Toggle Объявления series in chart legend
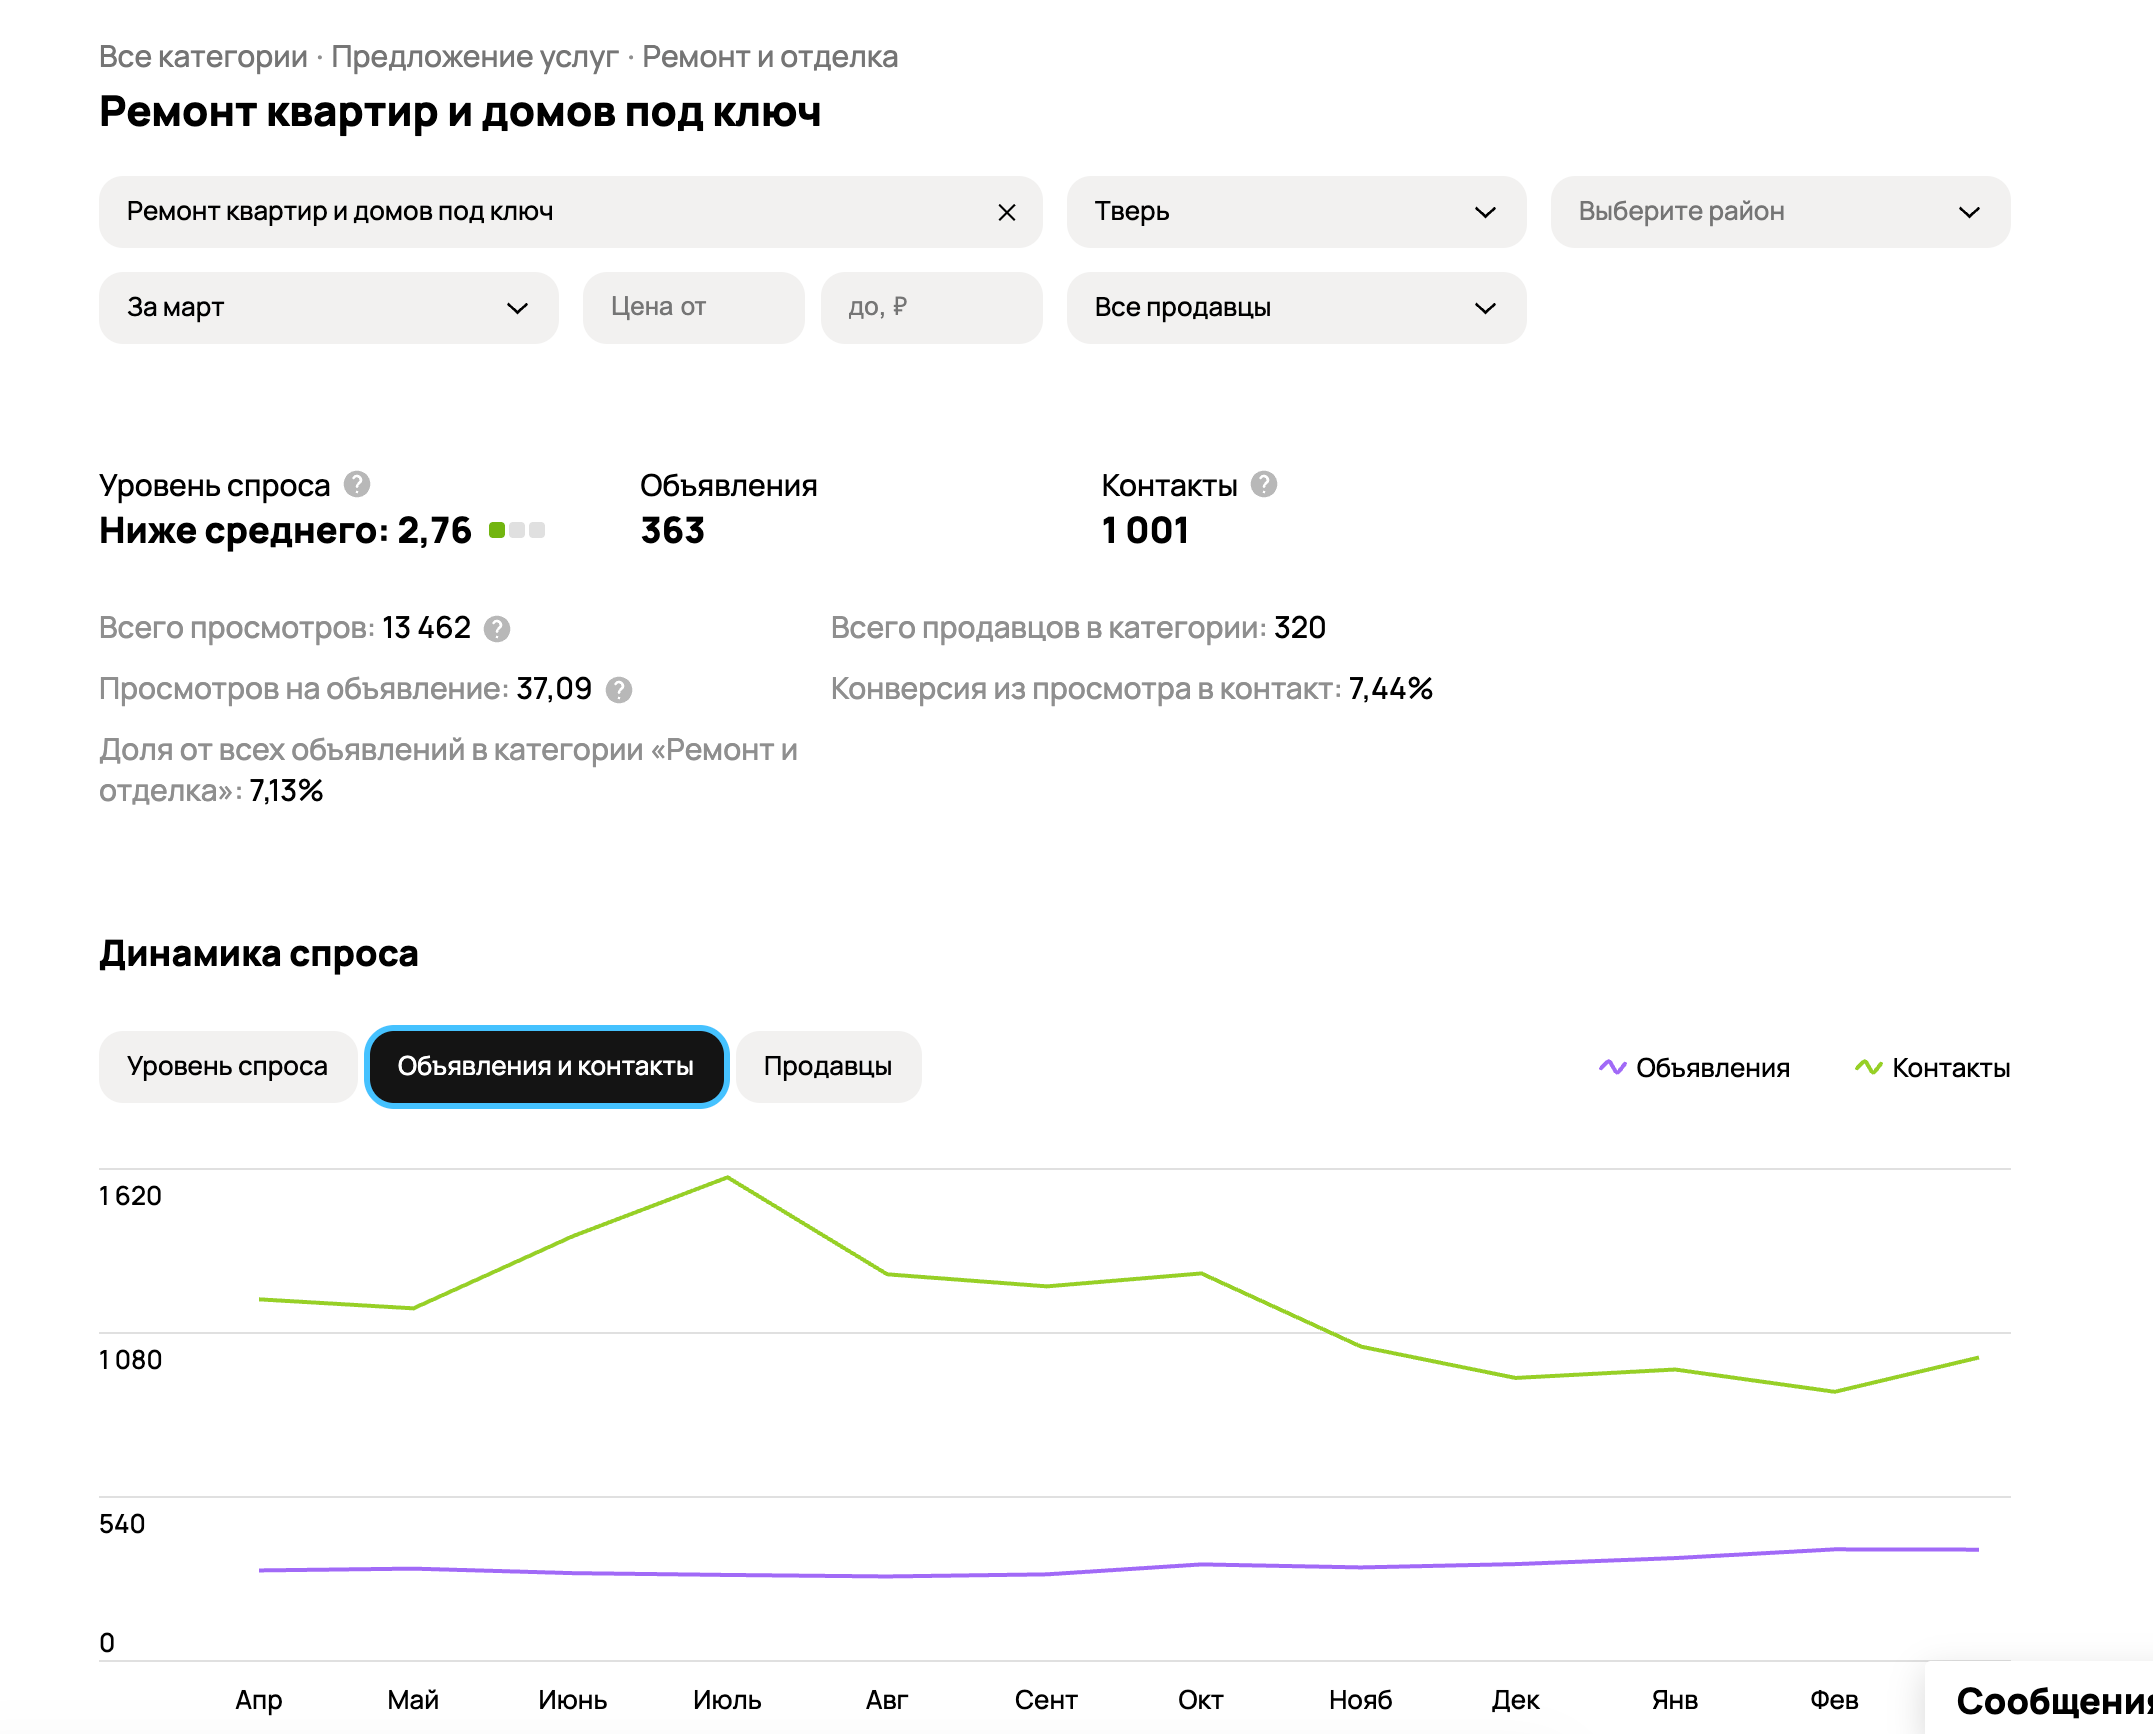This screenshot has width=2153, height=1734. (x=1712, y=1068)
